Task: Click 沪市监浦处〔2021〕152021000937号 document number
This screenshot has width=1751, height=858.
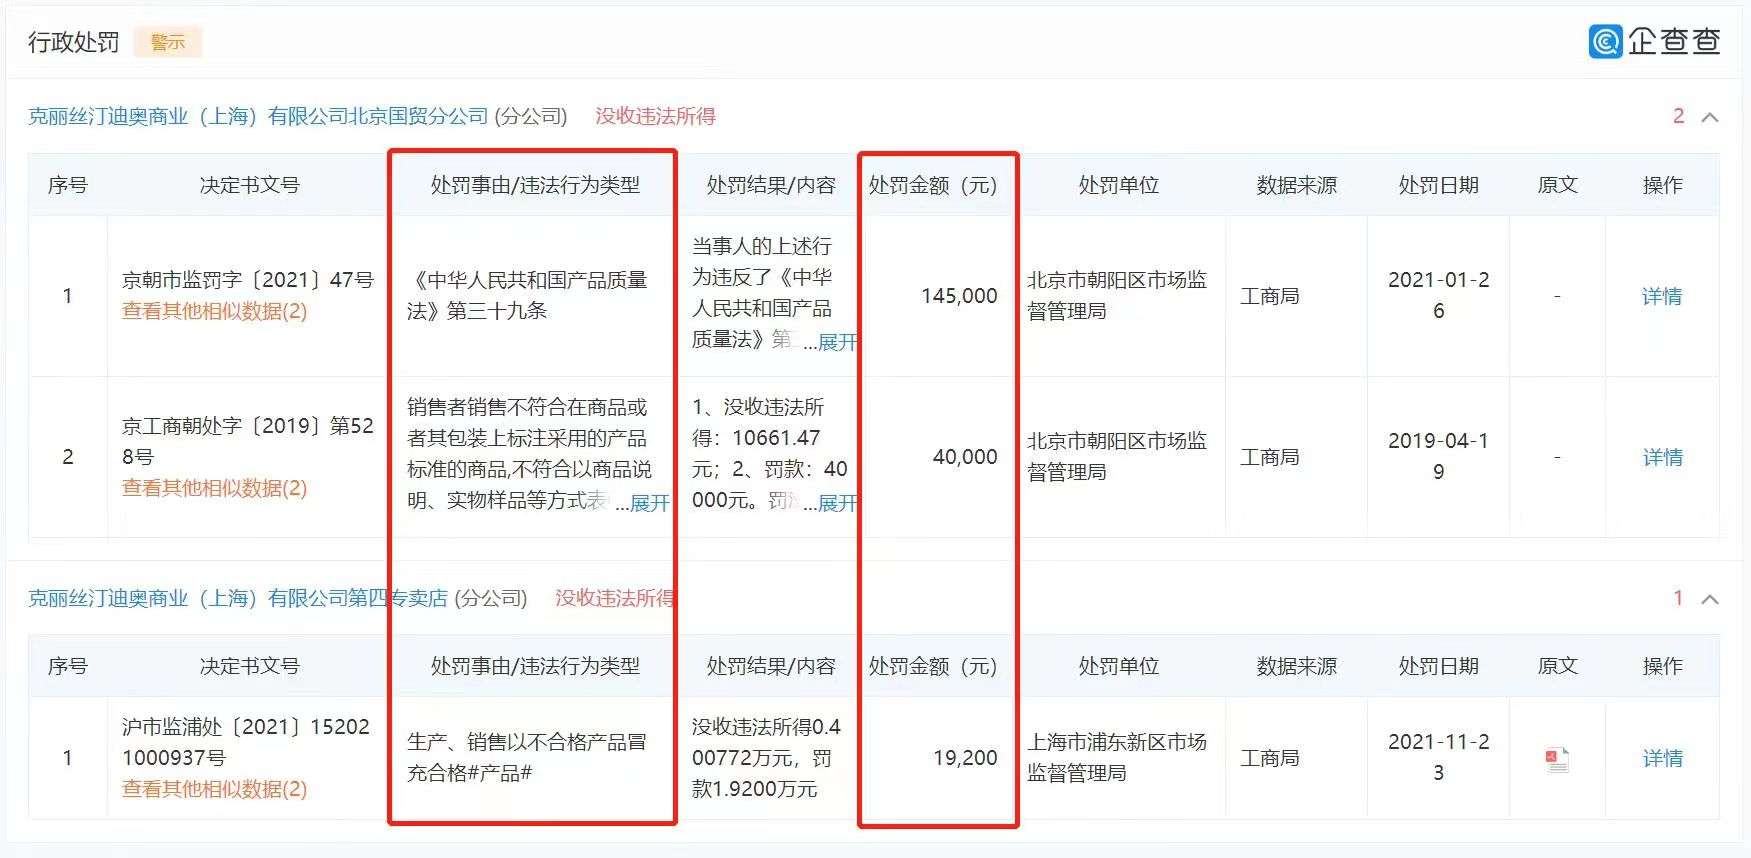Action: pyautogui.click(x=246, y=742)
